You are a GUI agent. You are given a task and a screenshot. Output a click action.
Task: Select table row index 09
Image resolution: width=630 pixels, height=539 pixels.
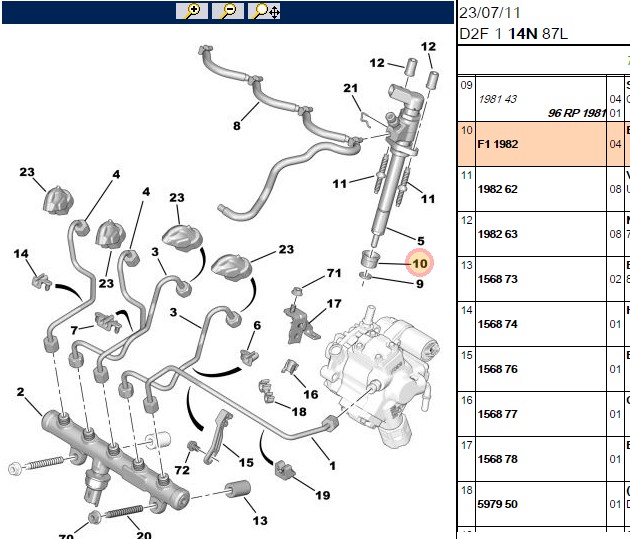(466, 86)
